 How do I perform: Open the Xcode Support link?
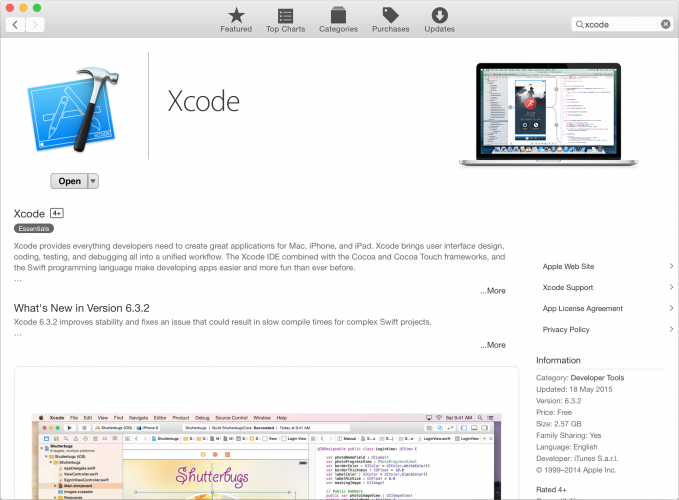(x=568, y=287)
